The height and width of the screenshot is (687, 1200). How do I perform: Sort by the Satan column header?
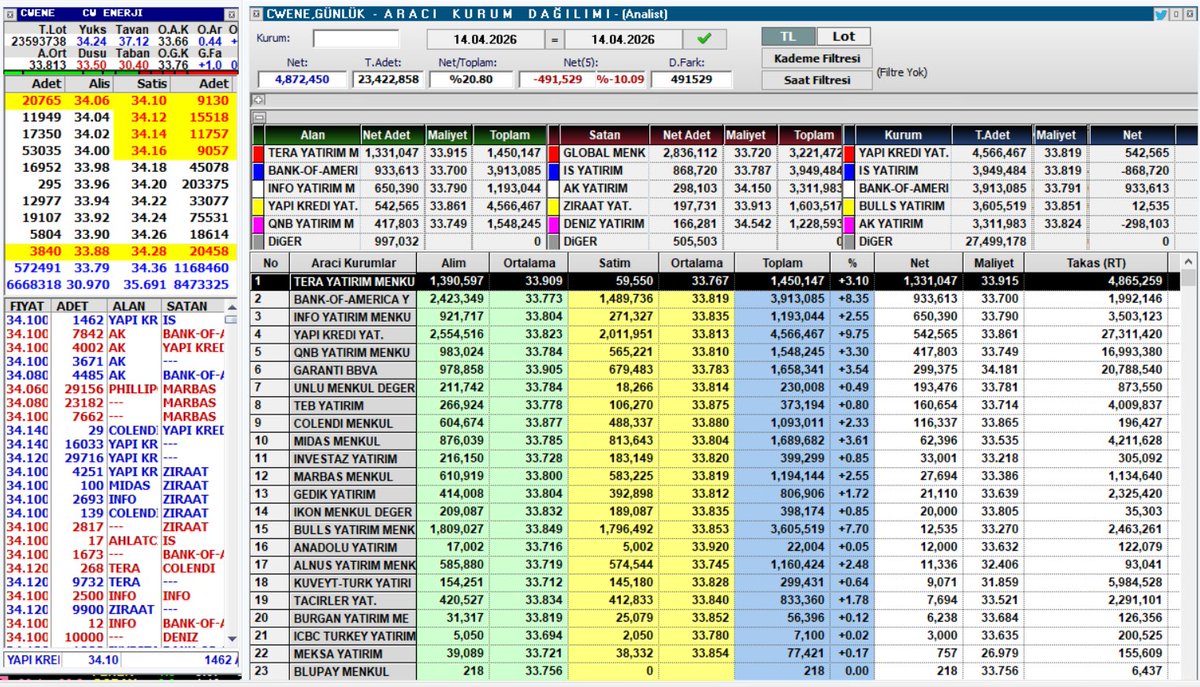coord(604,135)
